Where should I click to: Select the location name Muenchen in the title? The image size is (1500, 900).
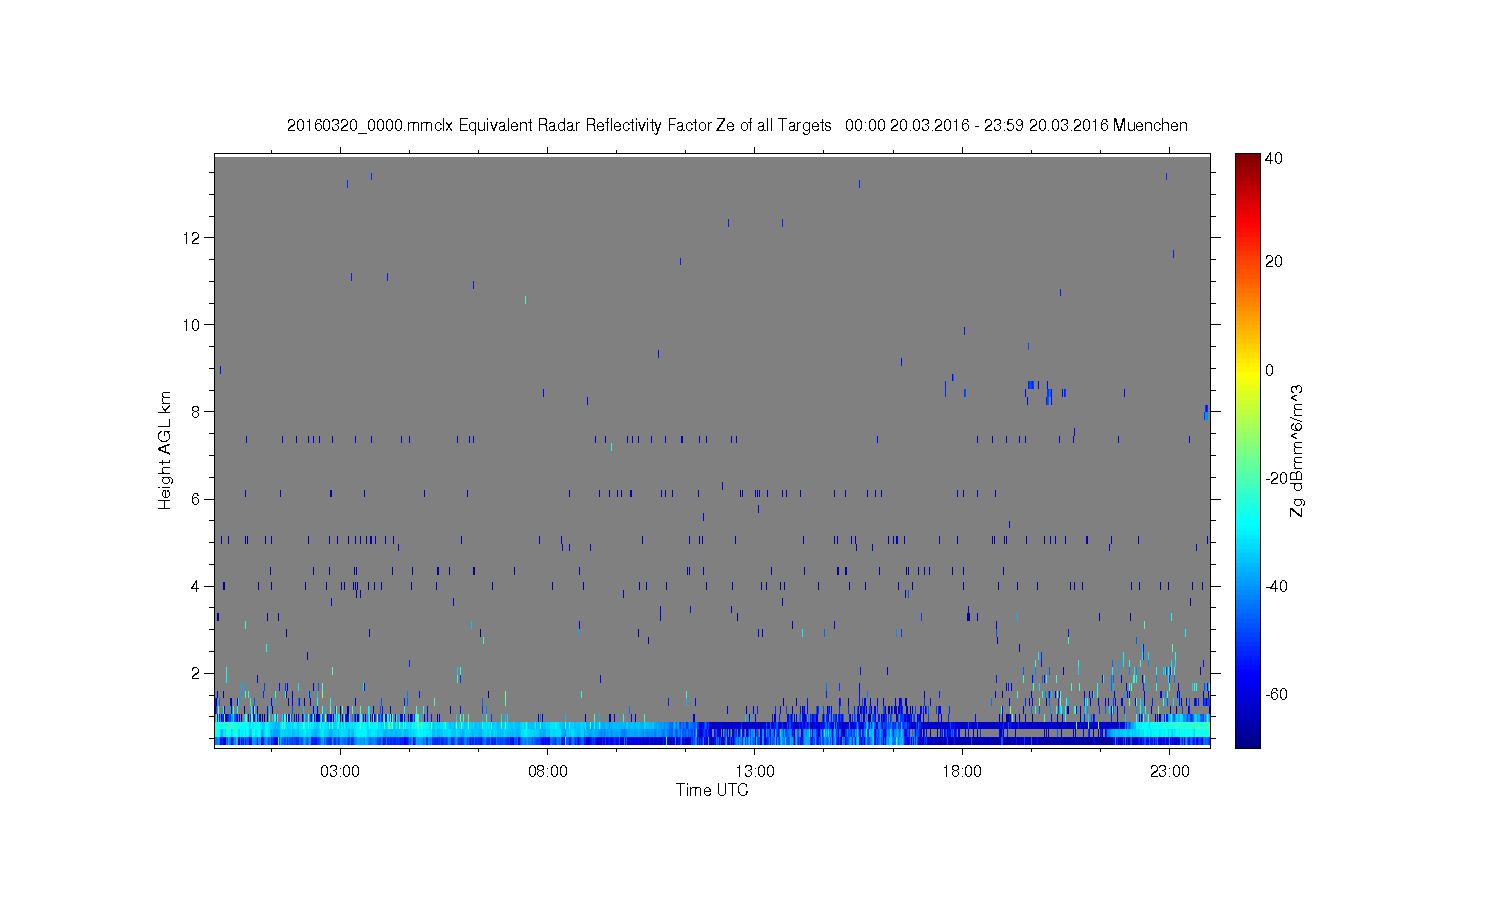tap(1150, 126)
